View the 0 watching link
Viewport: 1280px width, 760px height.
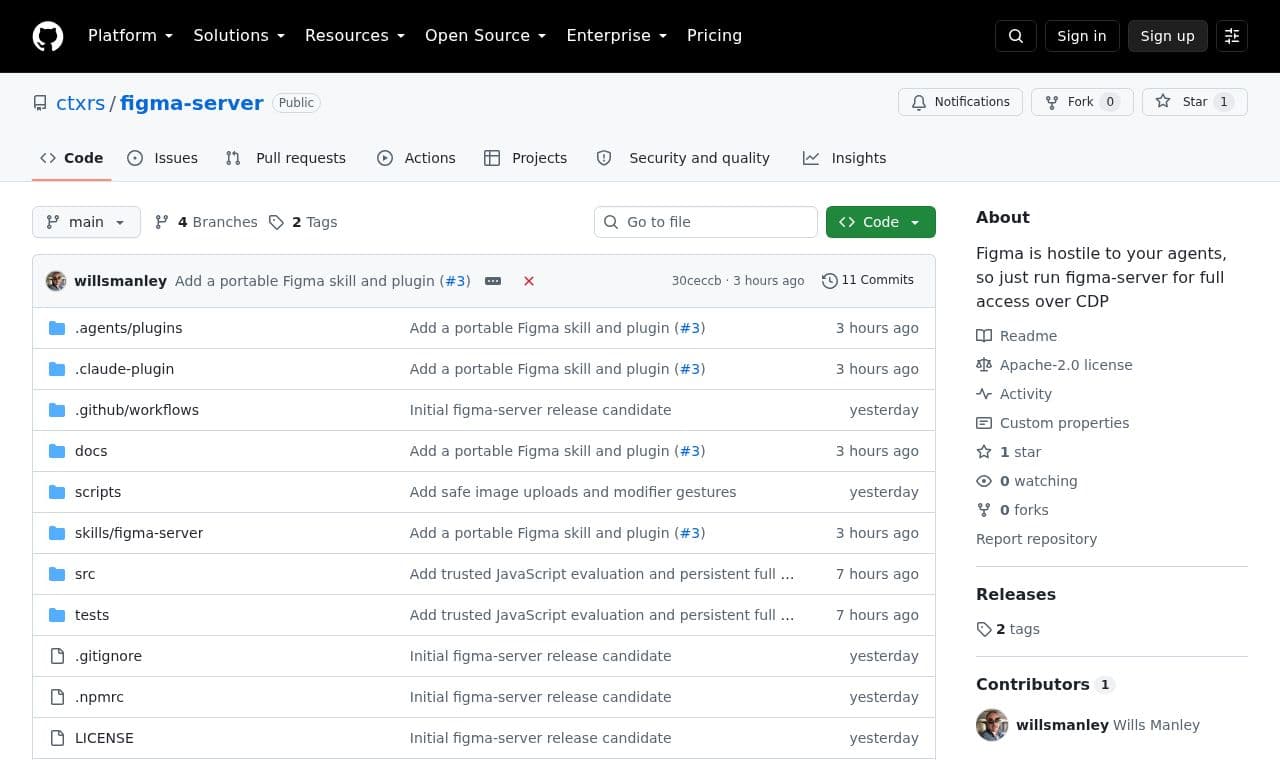click(x=1026, y=481)
